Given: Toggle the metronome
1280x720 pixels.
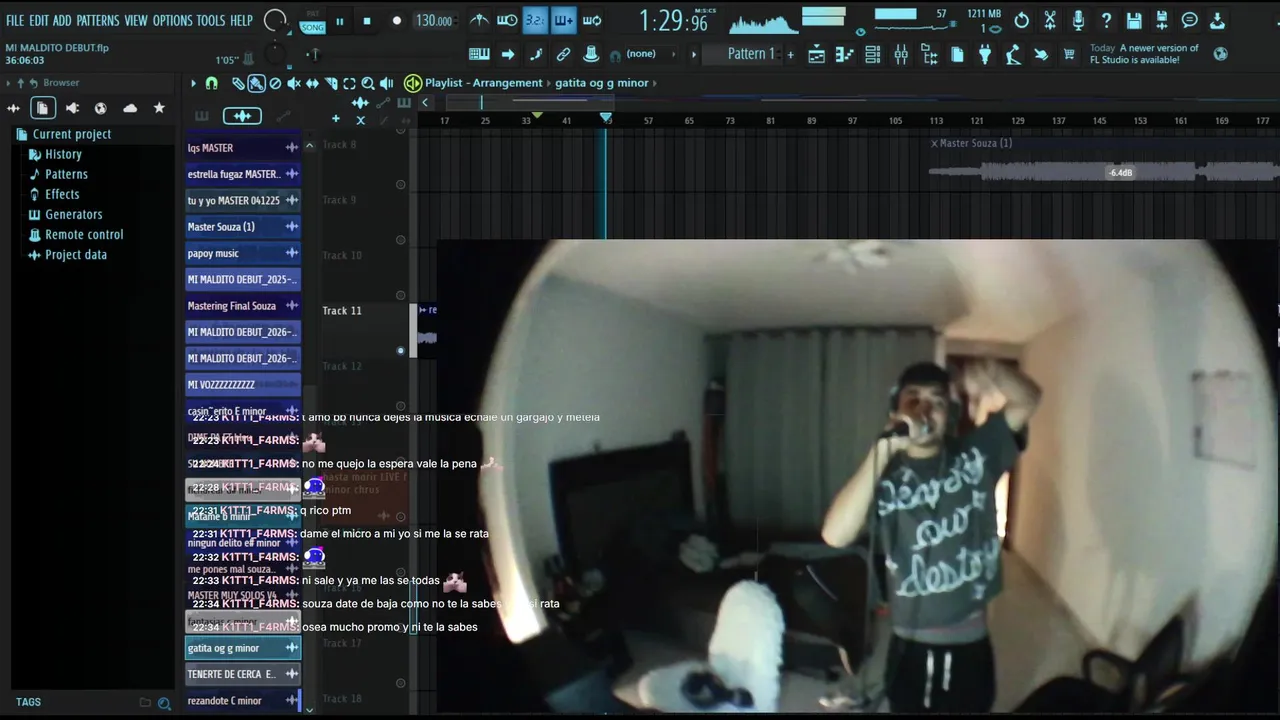Looking at the screenshot, I should click(479, 20).
